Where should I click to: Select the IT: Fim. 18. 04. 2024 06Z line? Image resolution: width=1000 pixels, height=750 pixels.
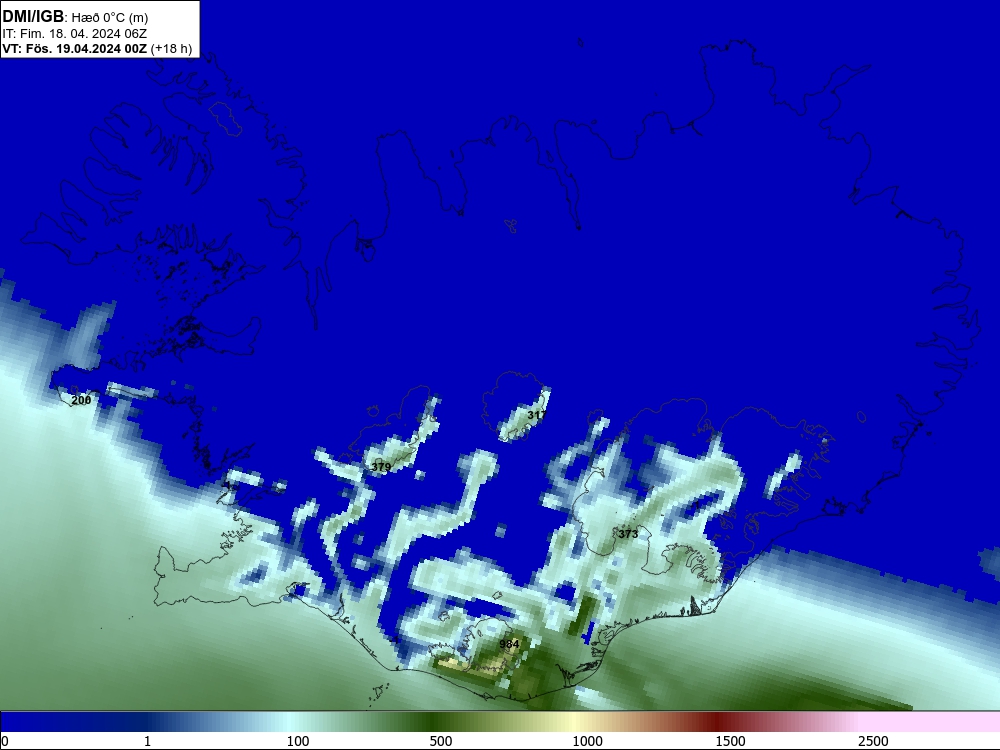[x=75, y=34]
